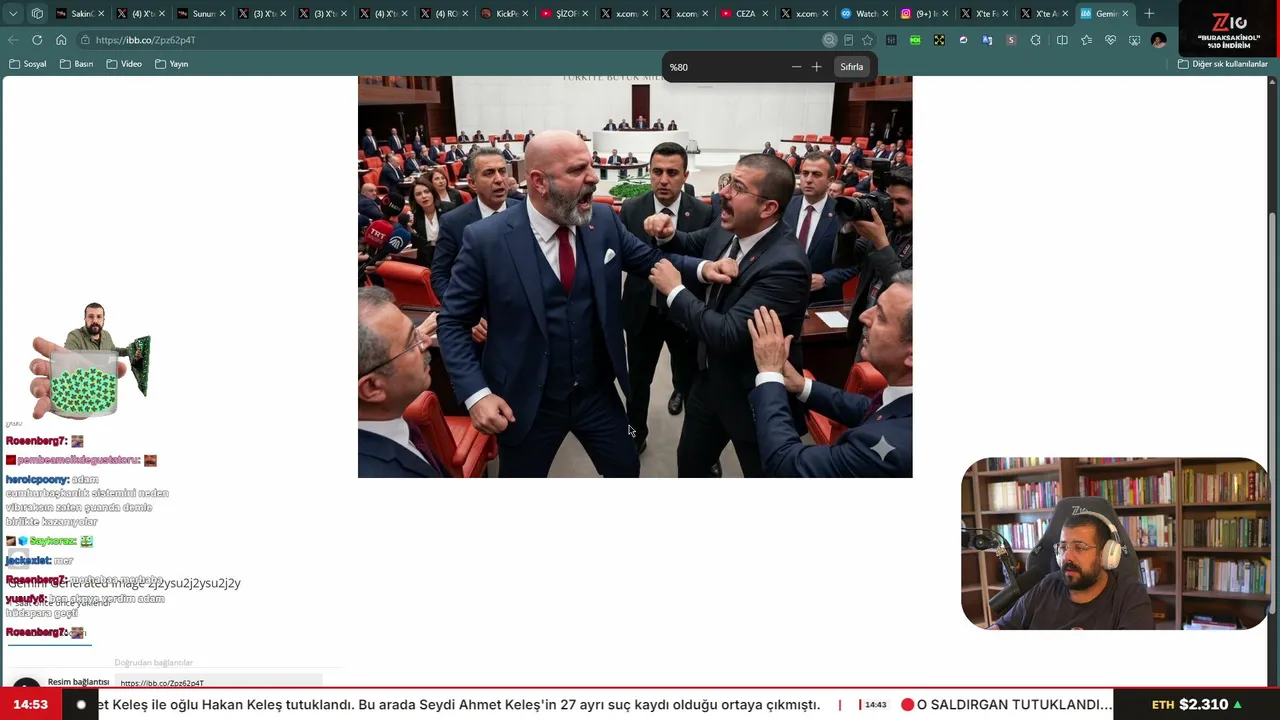Open the browser home page icon

[61, 40]
